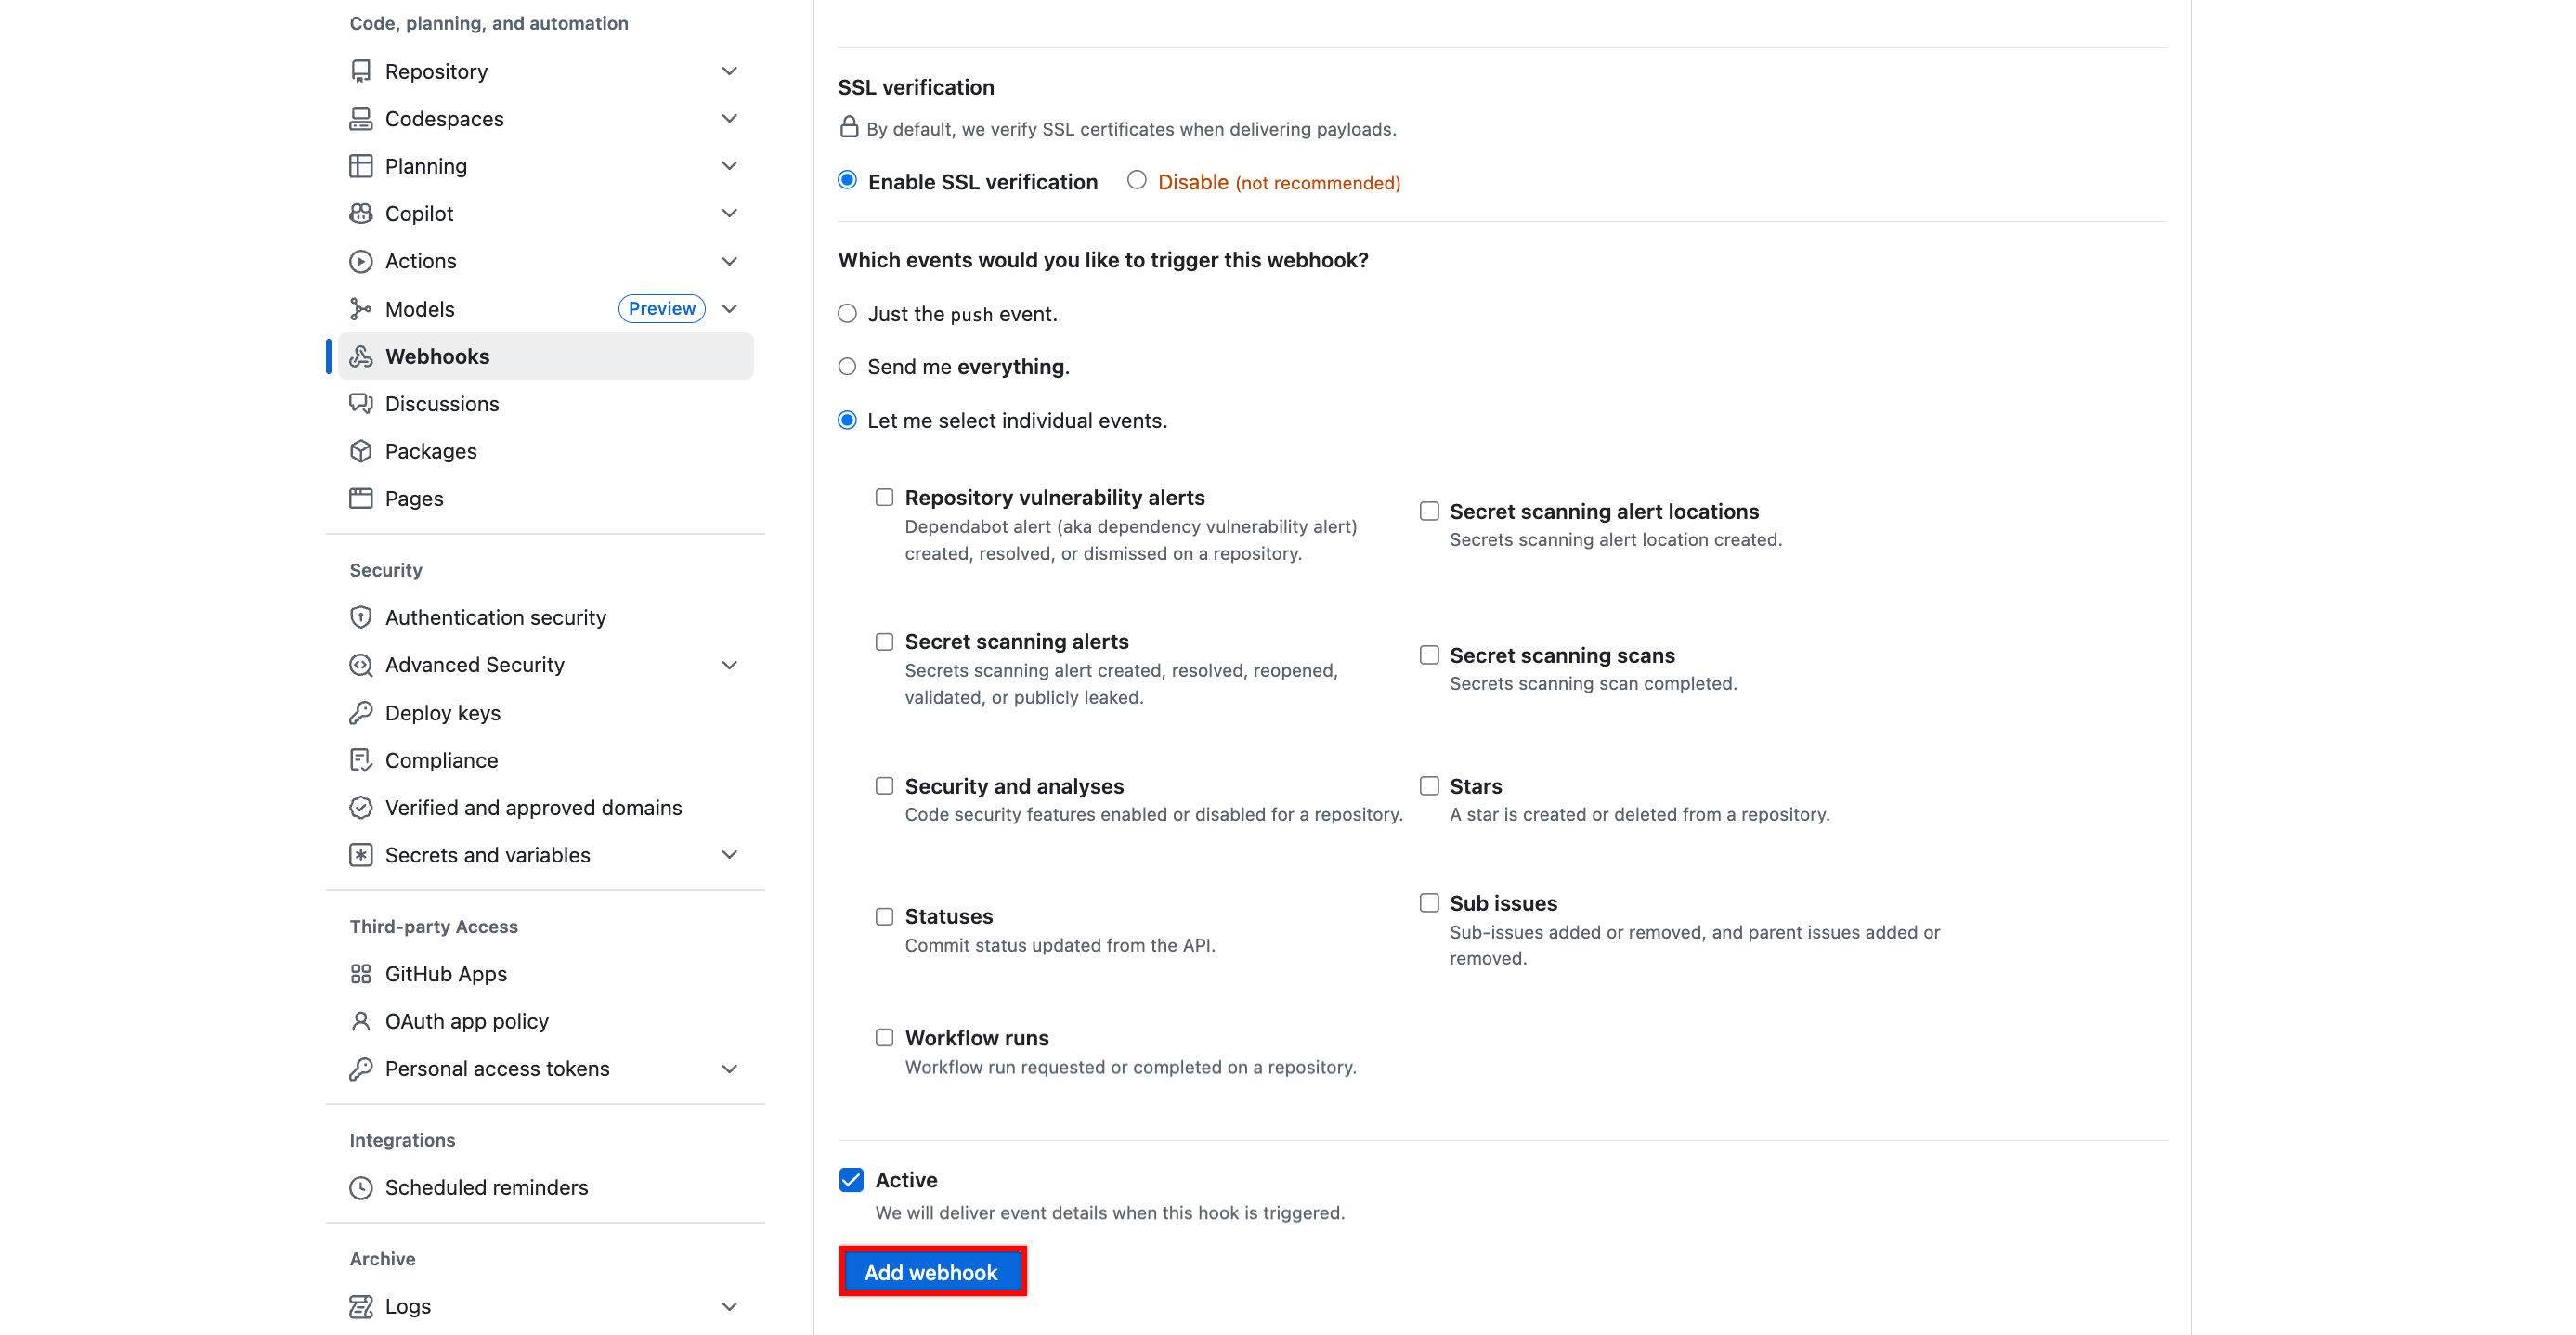Collapse the Logs section chevron

click(x=730, y=1306)
